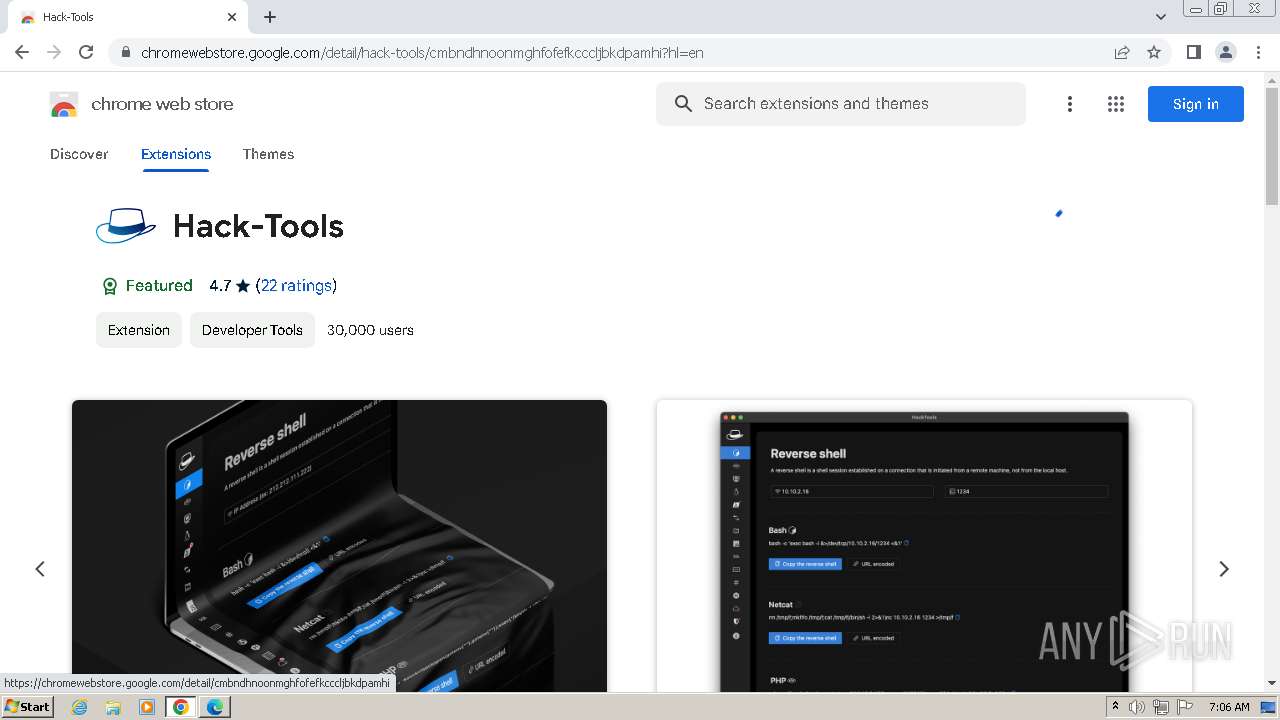
Task: Open the 22 ratings link
Action: 296,286
